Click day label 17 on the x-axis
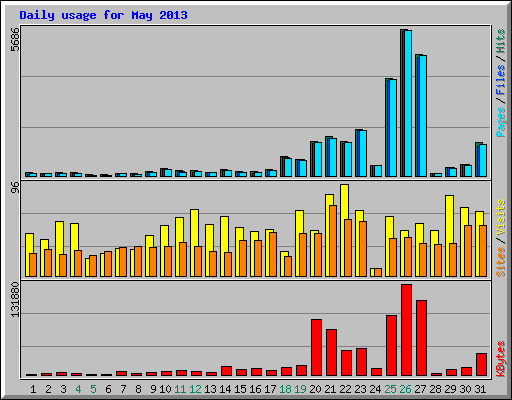 [x=270, y=389]
